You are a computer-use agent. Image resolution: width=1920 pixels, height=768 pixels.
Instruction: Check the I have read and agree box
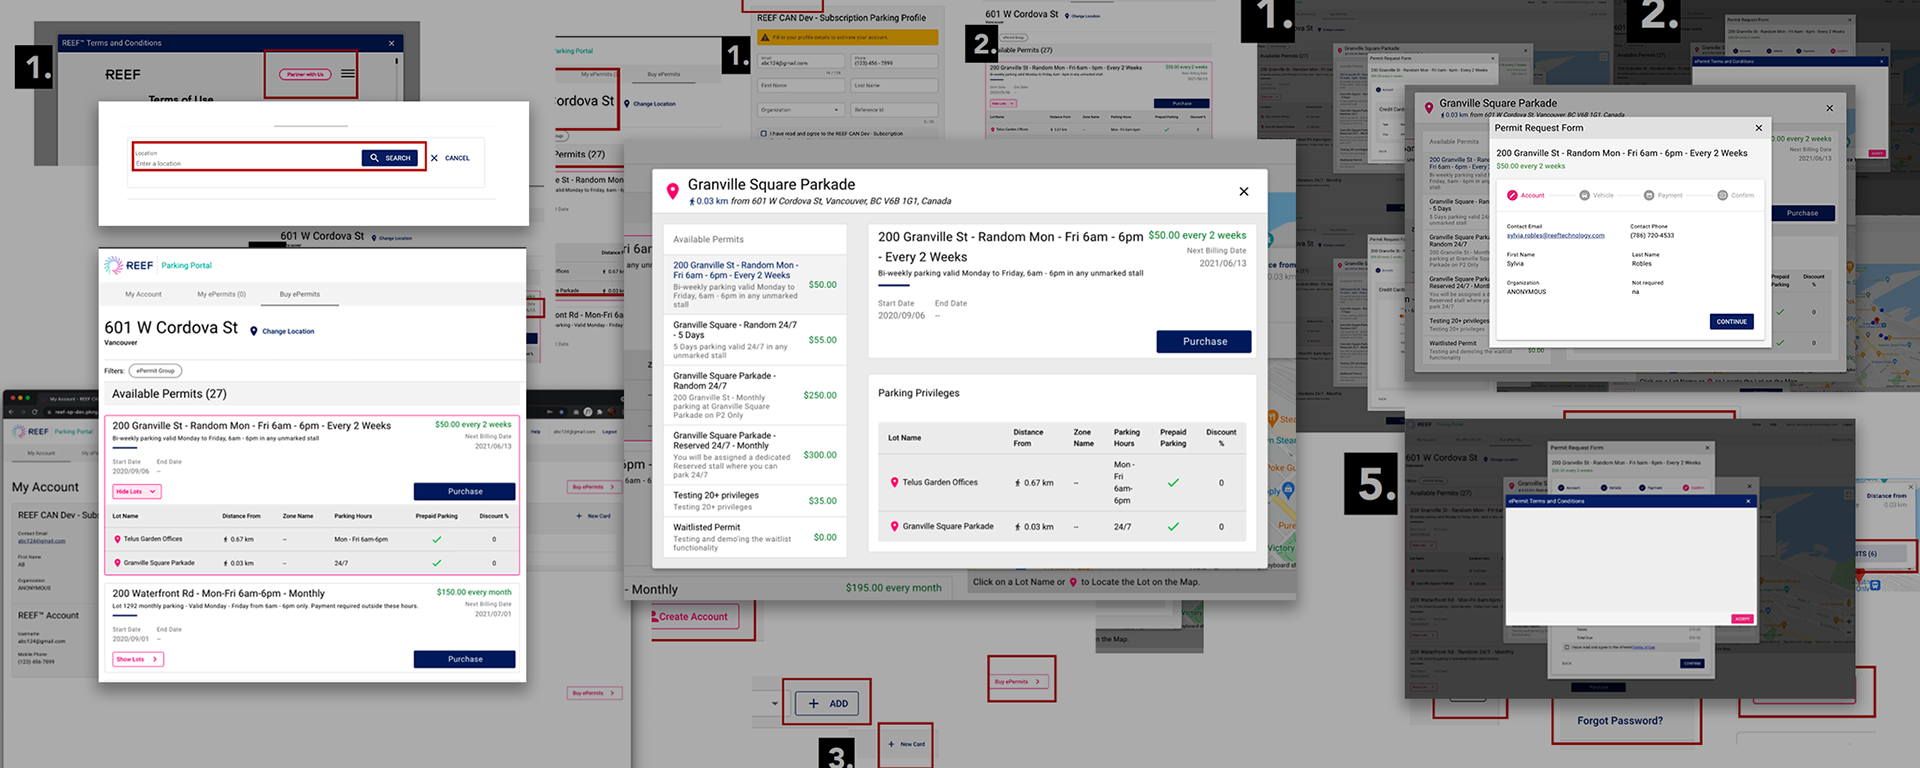point(764,133)
